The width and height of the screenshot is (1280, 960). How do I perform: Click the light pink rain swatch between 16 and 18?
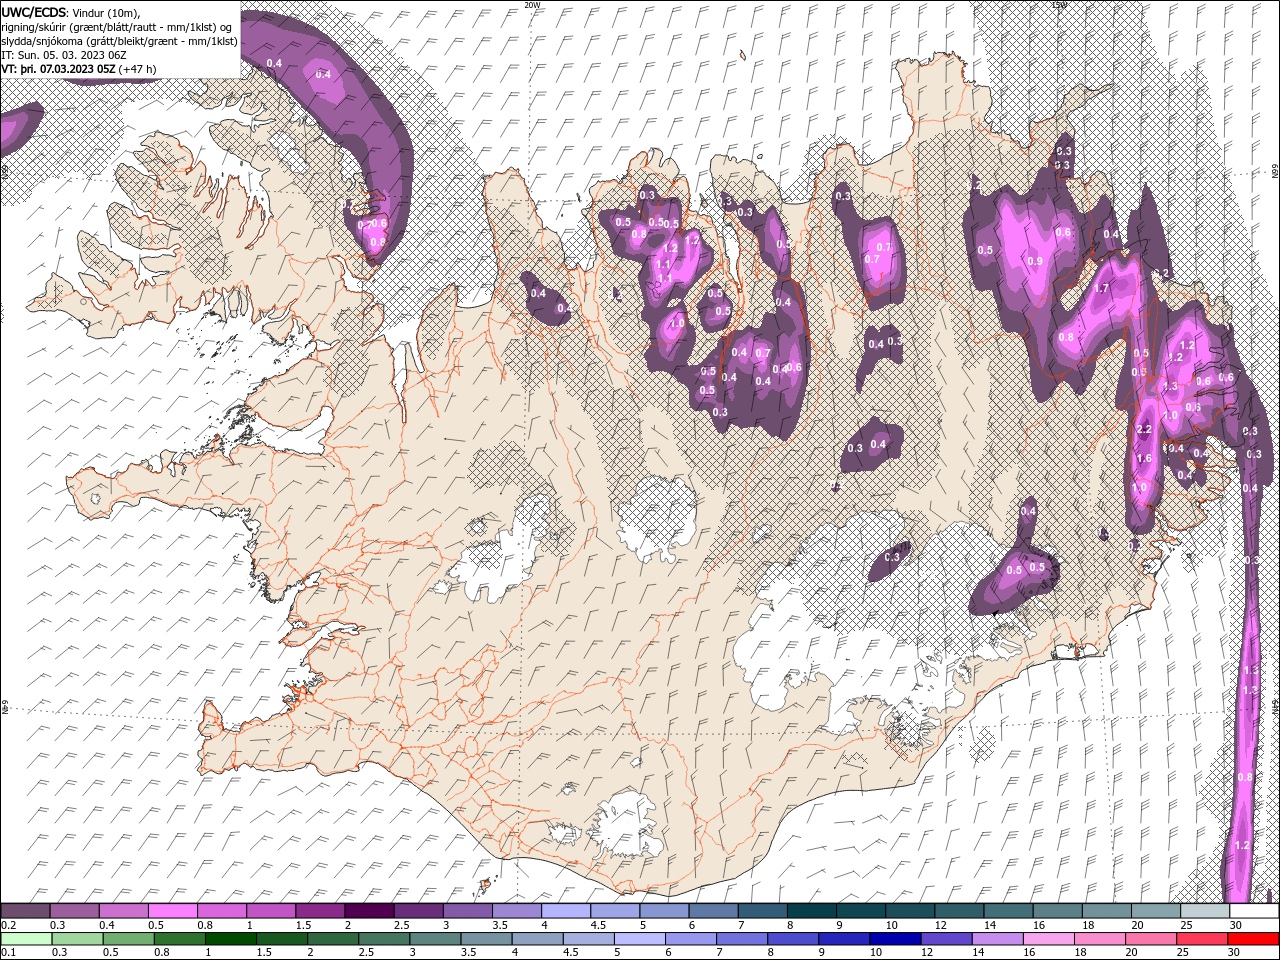pyautogui.click(x=1048, y=939)
